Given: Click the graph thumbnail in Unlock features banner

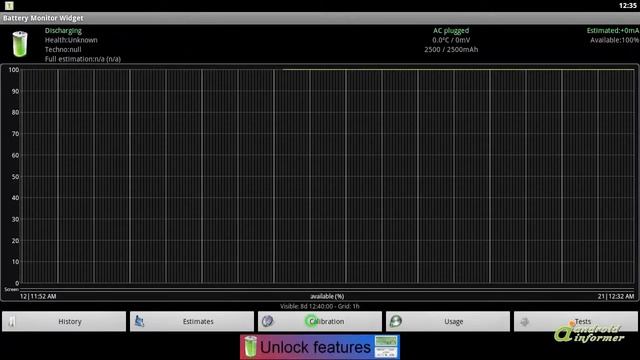Looking at the screenshot, I should tap(386, 347).
